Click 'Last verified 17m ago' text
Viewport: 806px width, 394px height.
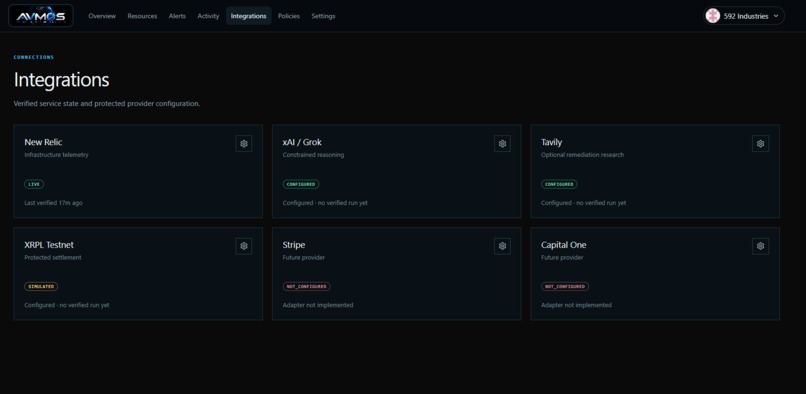pos(53,203)
